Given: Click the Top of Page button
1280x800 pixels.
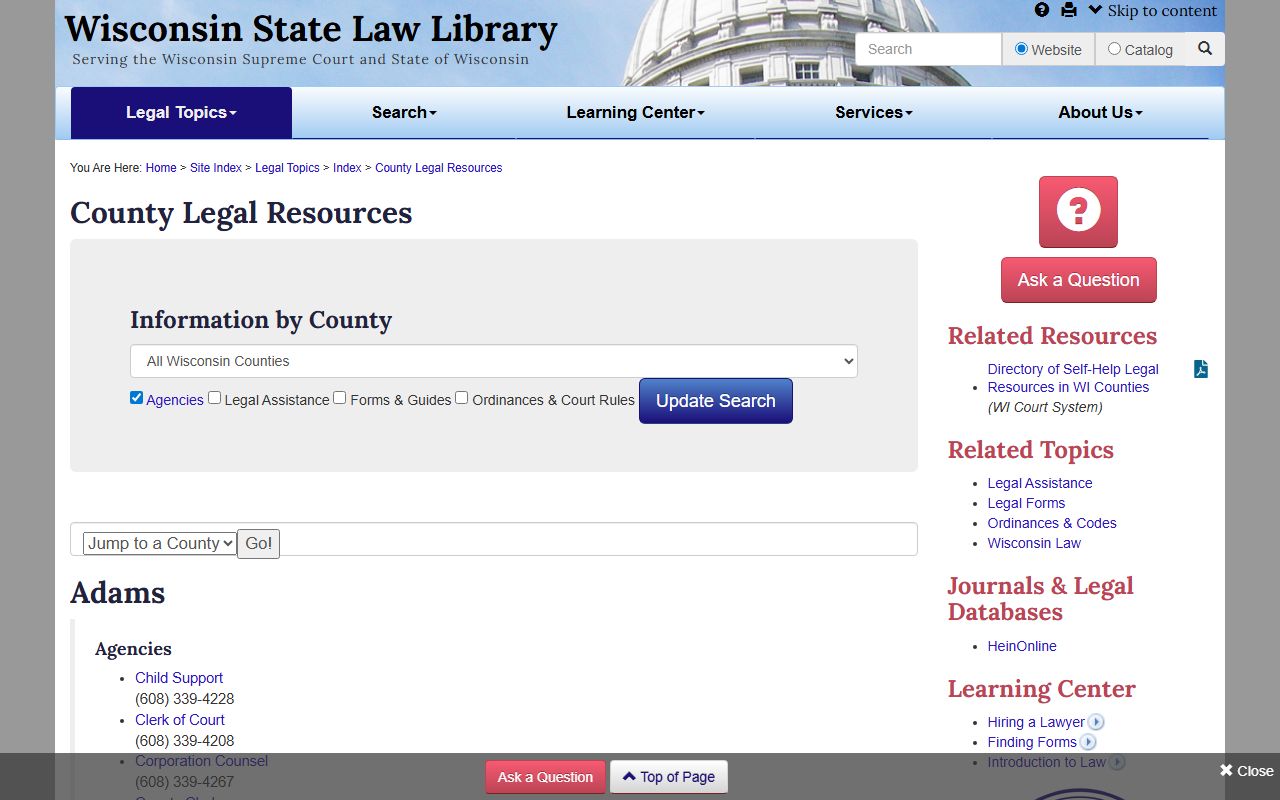Looking at the screenshot, I should pos(669,777).
